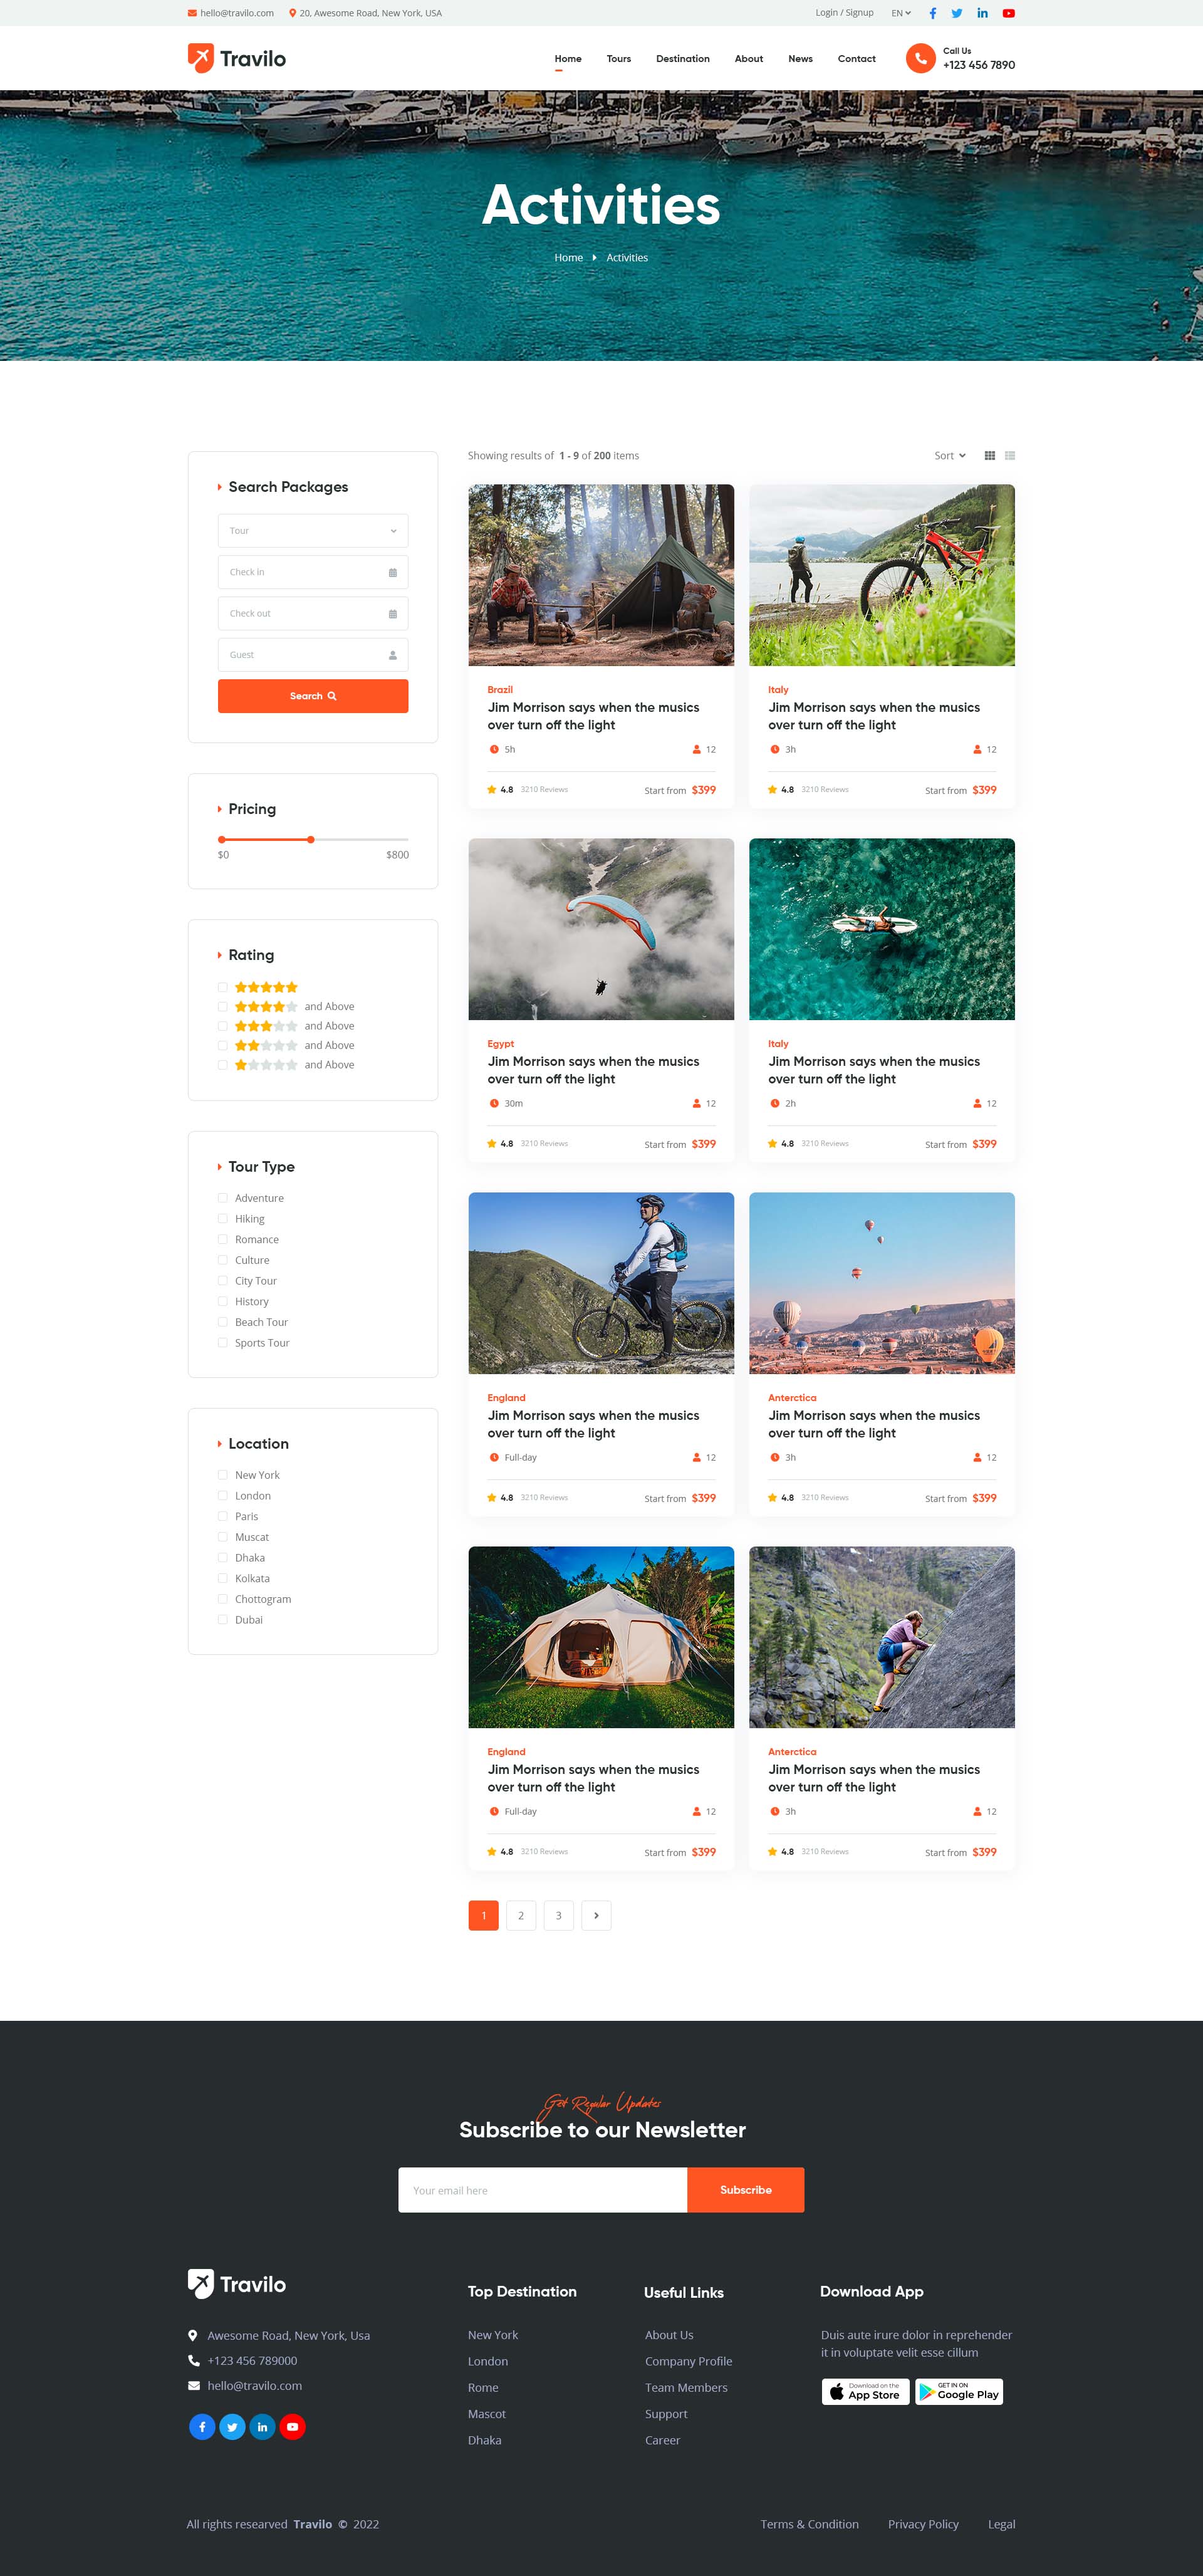Navigate to the Tours menu item
The width and height of the screenshot is (1203, 2576).
pyautogui.click(x=618, y=59)
